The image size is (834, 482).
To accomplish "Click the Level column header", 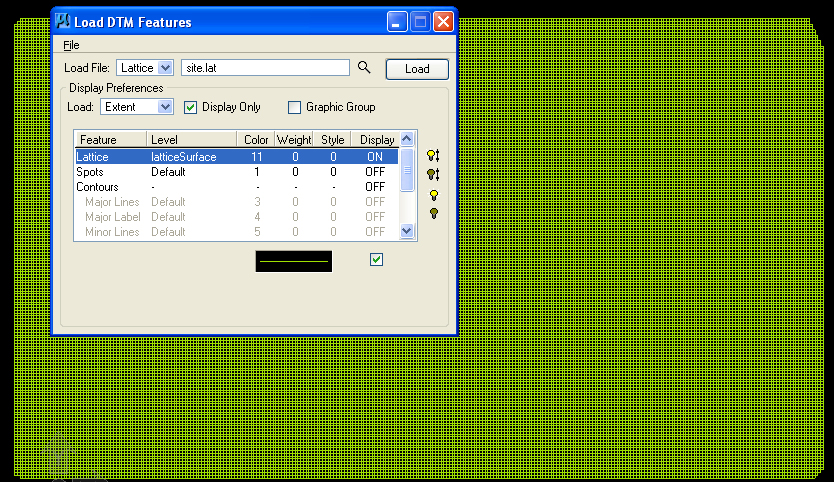I will [191, 140].
